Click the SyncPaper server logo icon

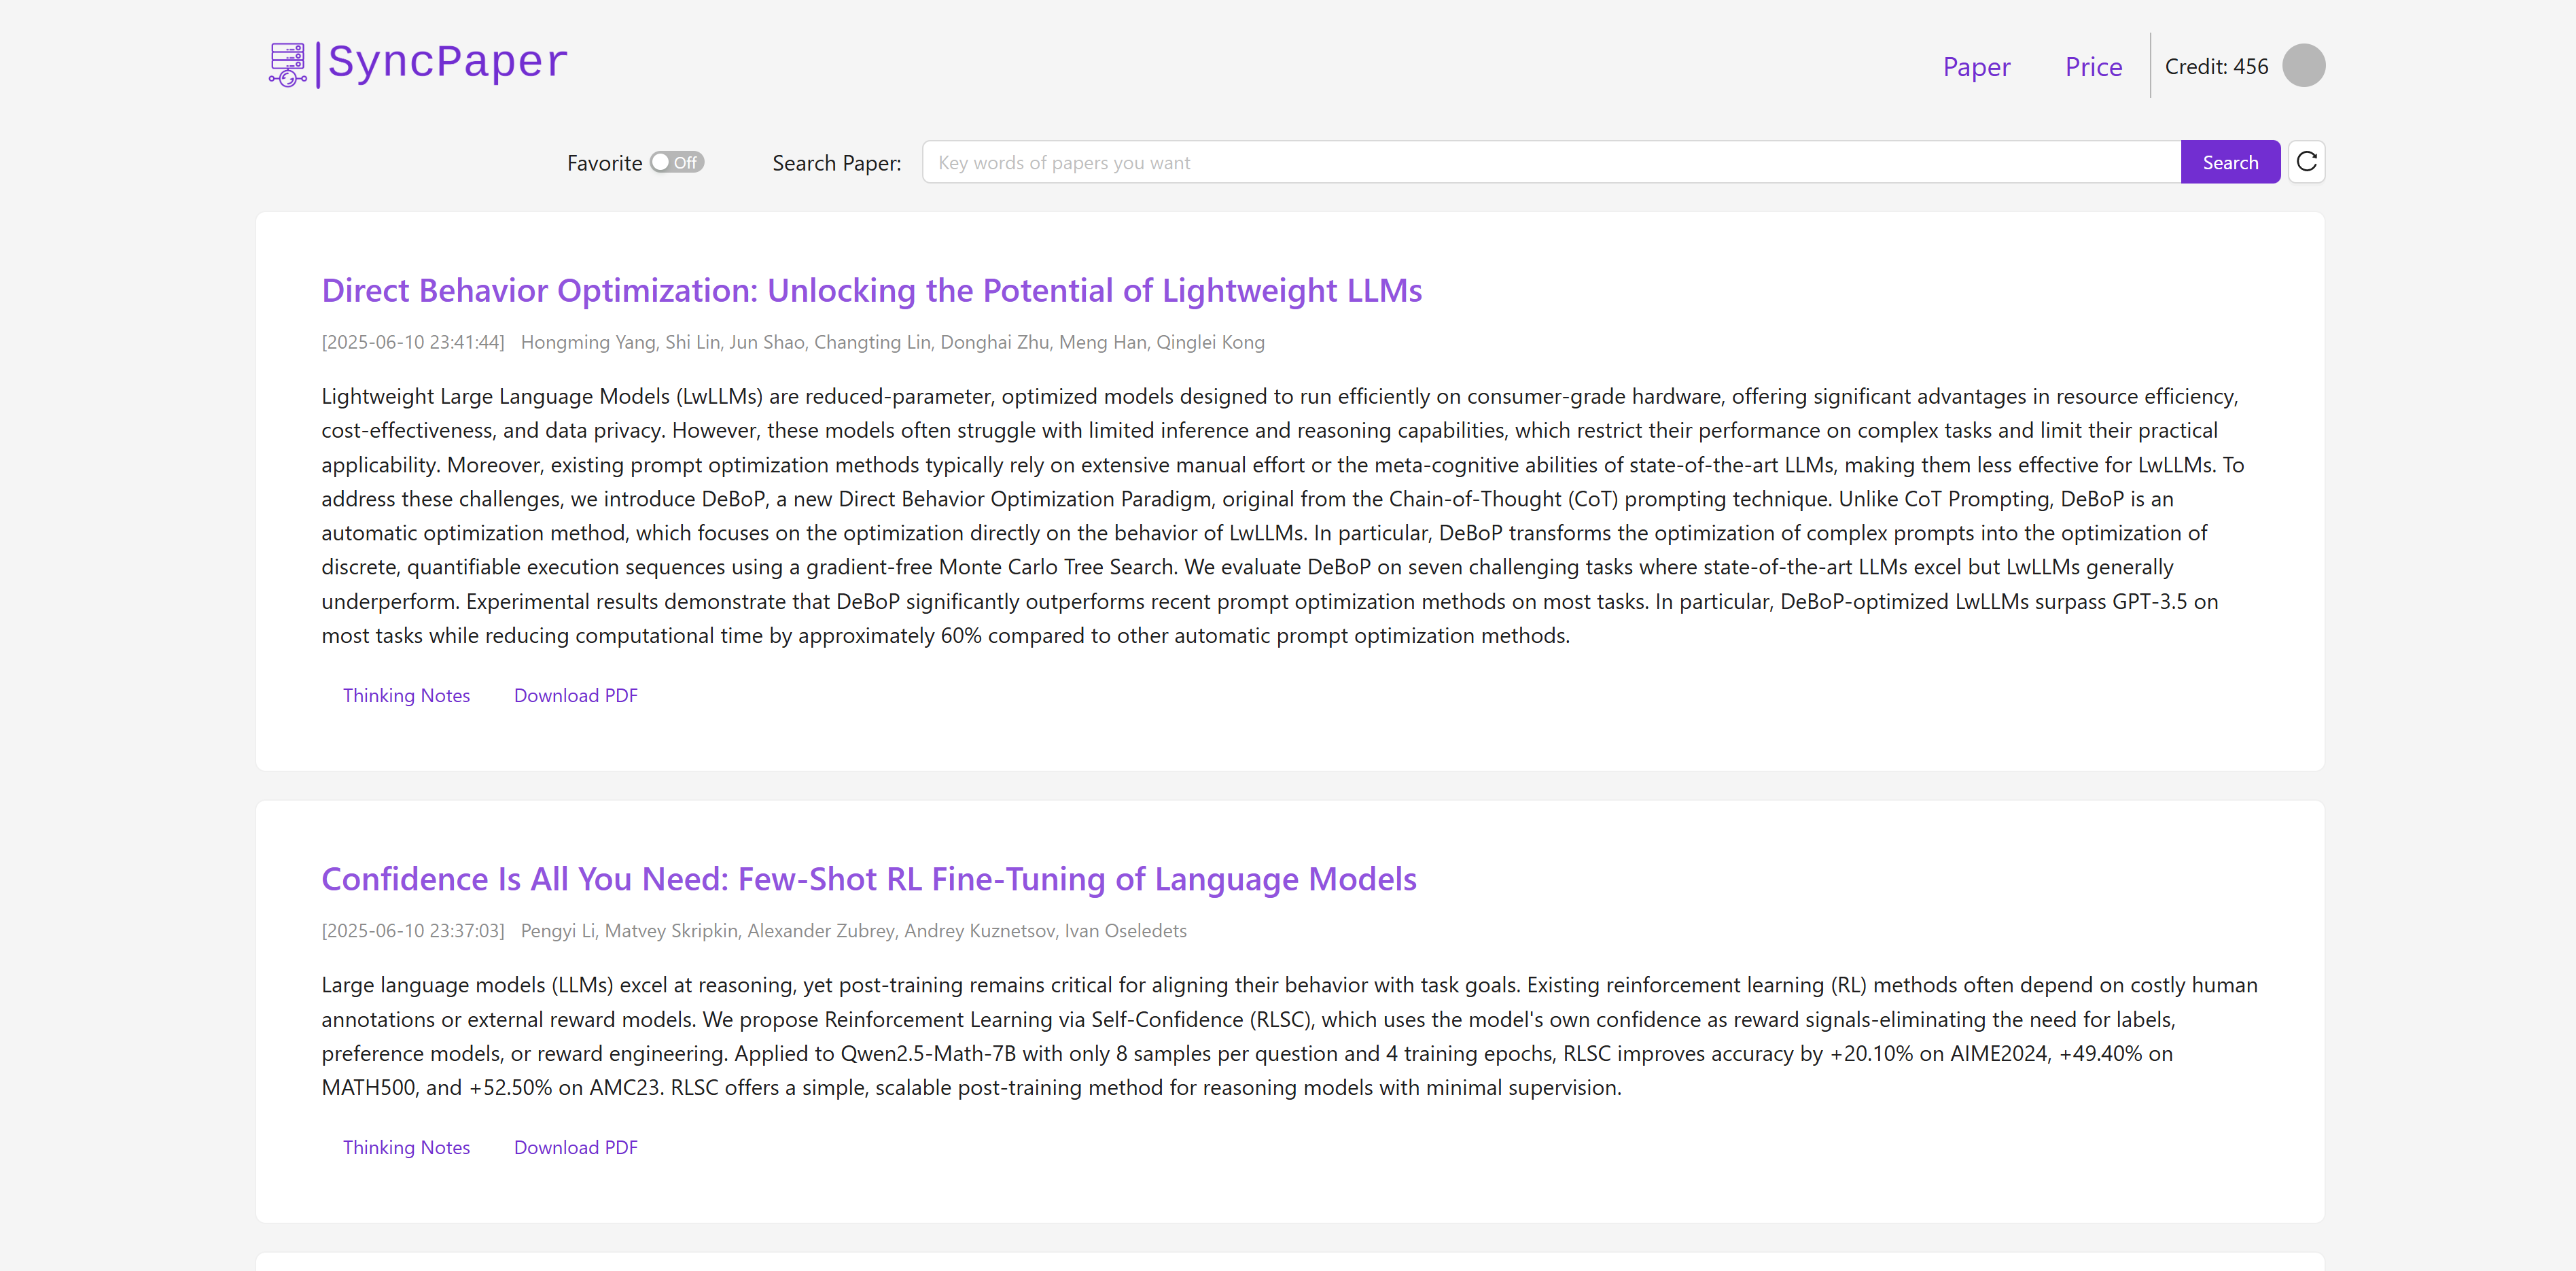coord(288,65)
